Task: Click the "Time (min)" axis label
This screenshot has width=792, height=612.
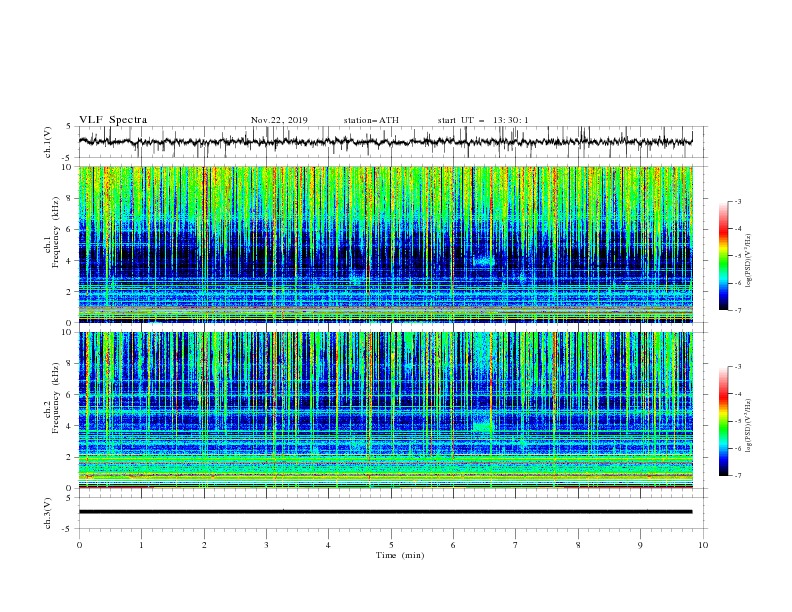Action: (x=400, y=555)
